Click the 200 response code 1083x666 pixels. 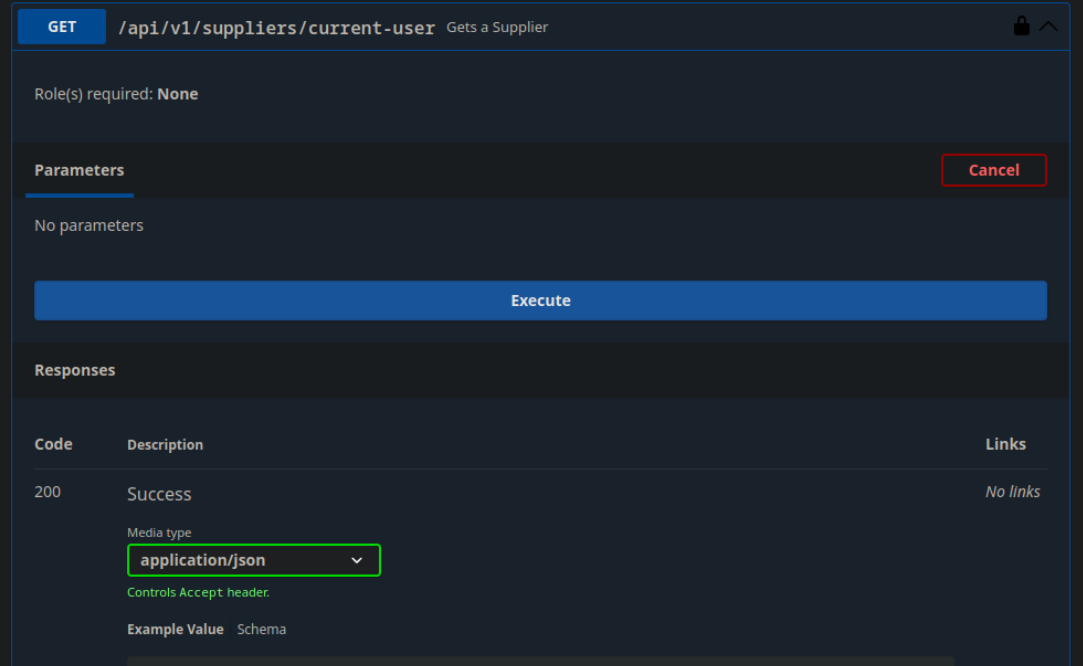coord(47,491)
